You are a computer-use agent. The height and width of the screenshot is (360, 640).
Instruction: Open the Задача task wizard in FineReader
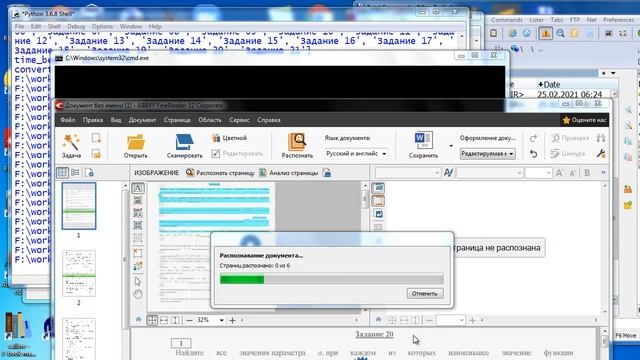coord(71,146)
